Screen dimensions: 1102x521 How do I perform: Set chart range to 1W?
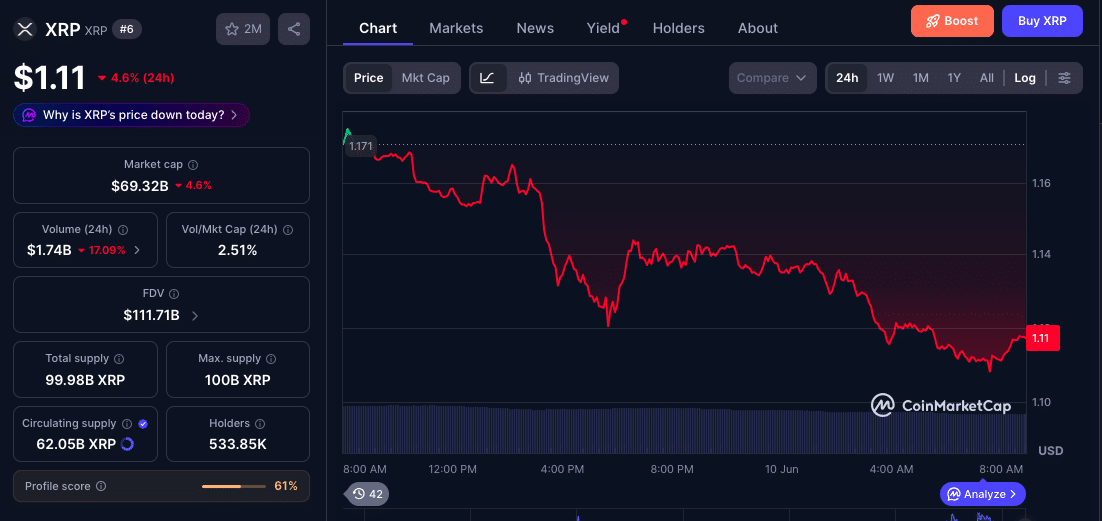[x=886, y=77]
